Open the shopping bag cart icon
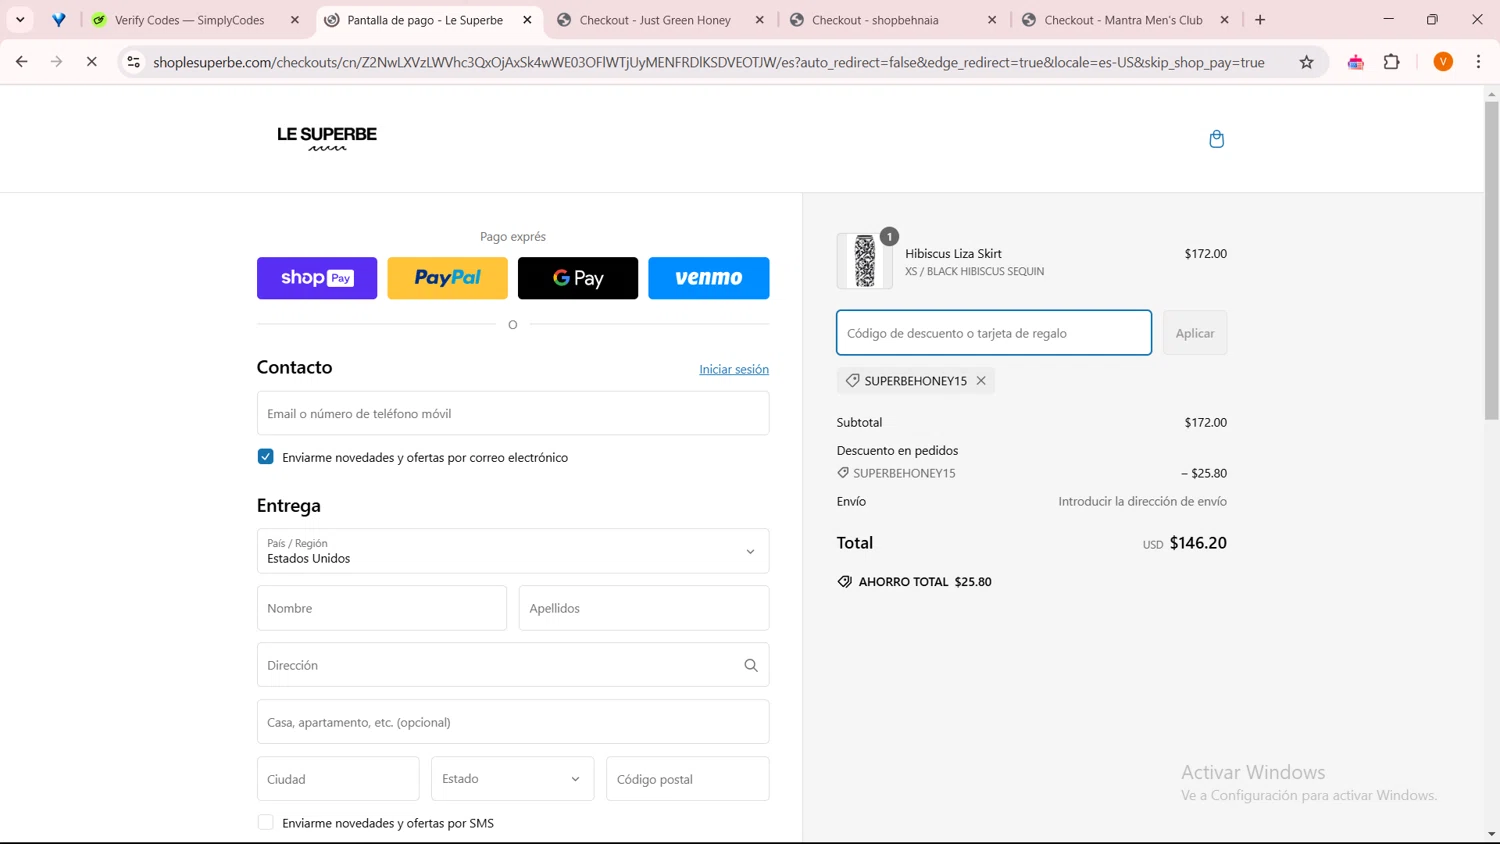Viewport: 1500px width, 844px height. (x=1216, y=139)
